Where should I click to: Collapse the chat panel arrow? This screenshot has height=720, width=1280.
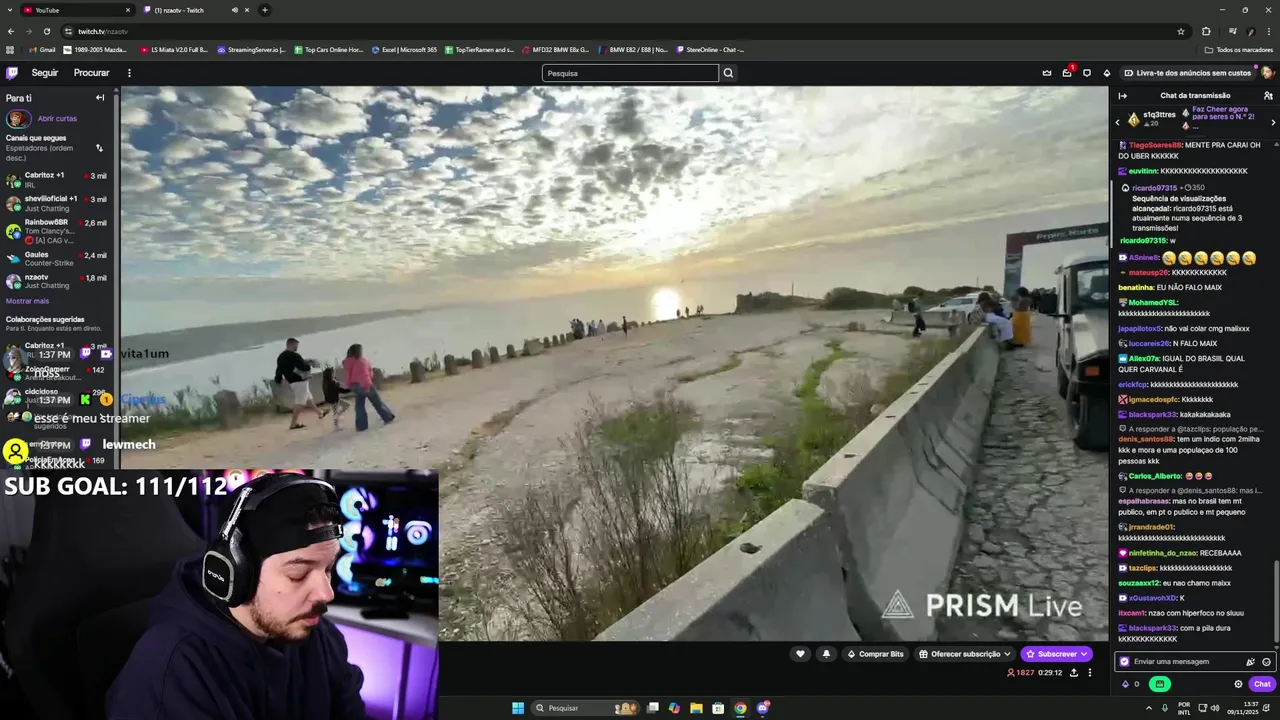point(1122,96)
